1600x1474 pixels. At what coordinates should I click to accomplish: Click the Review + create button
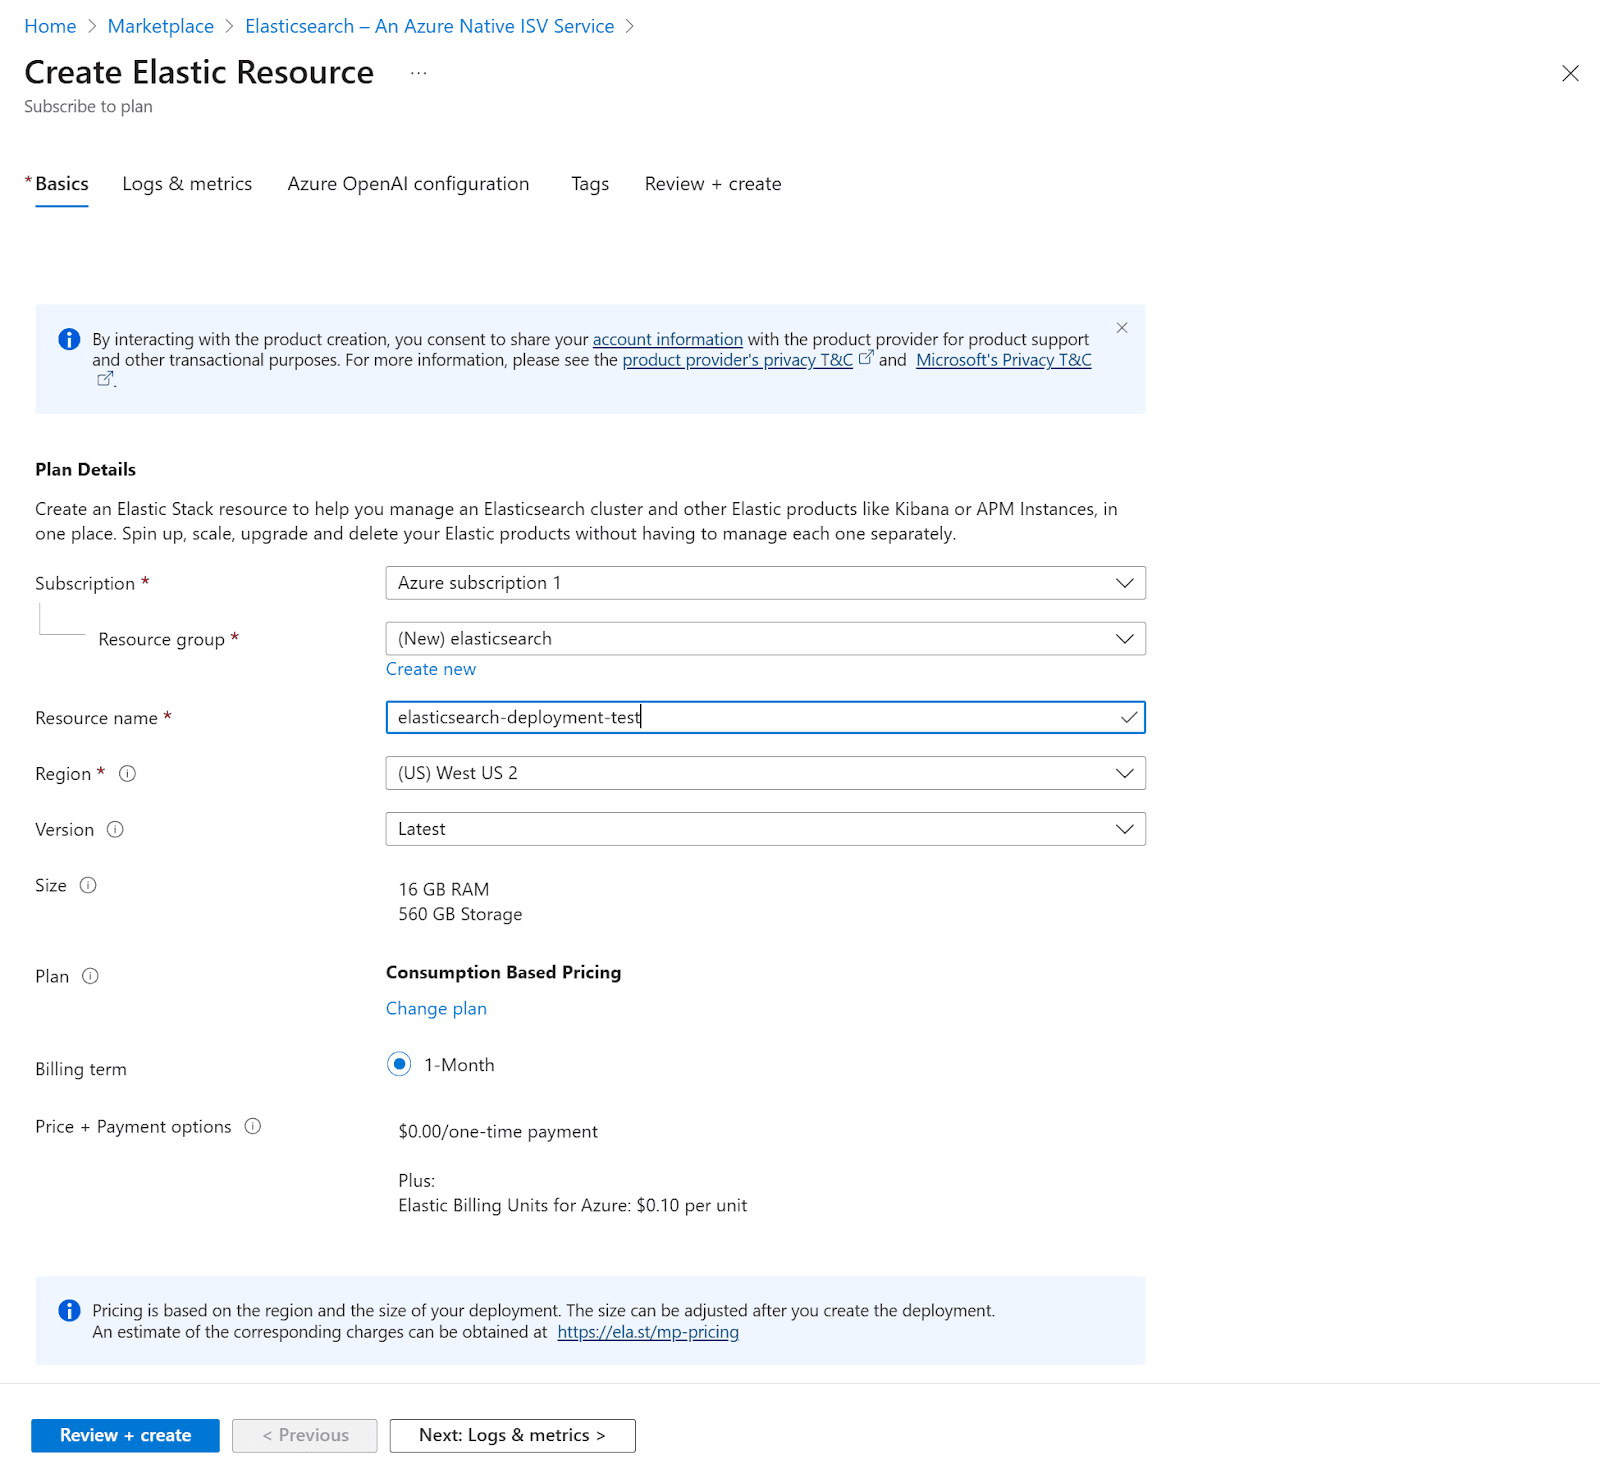124,1435
